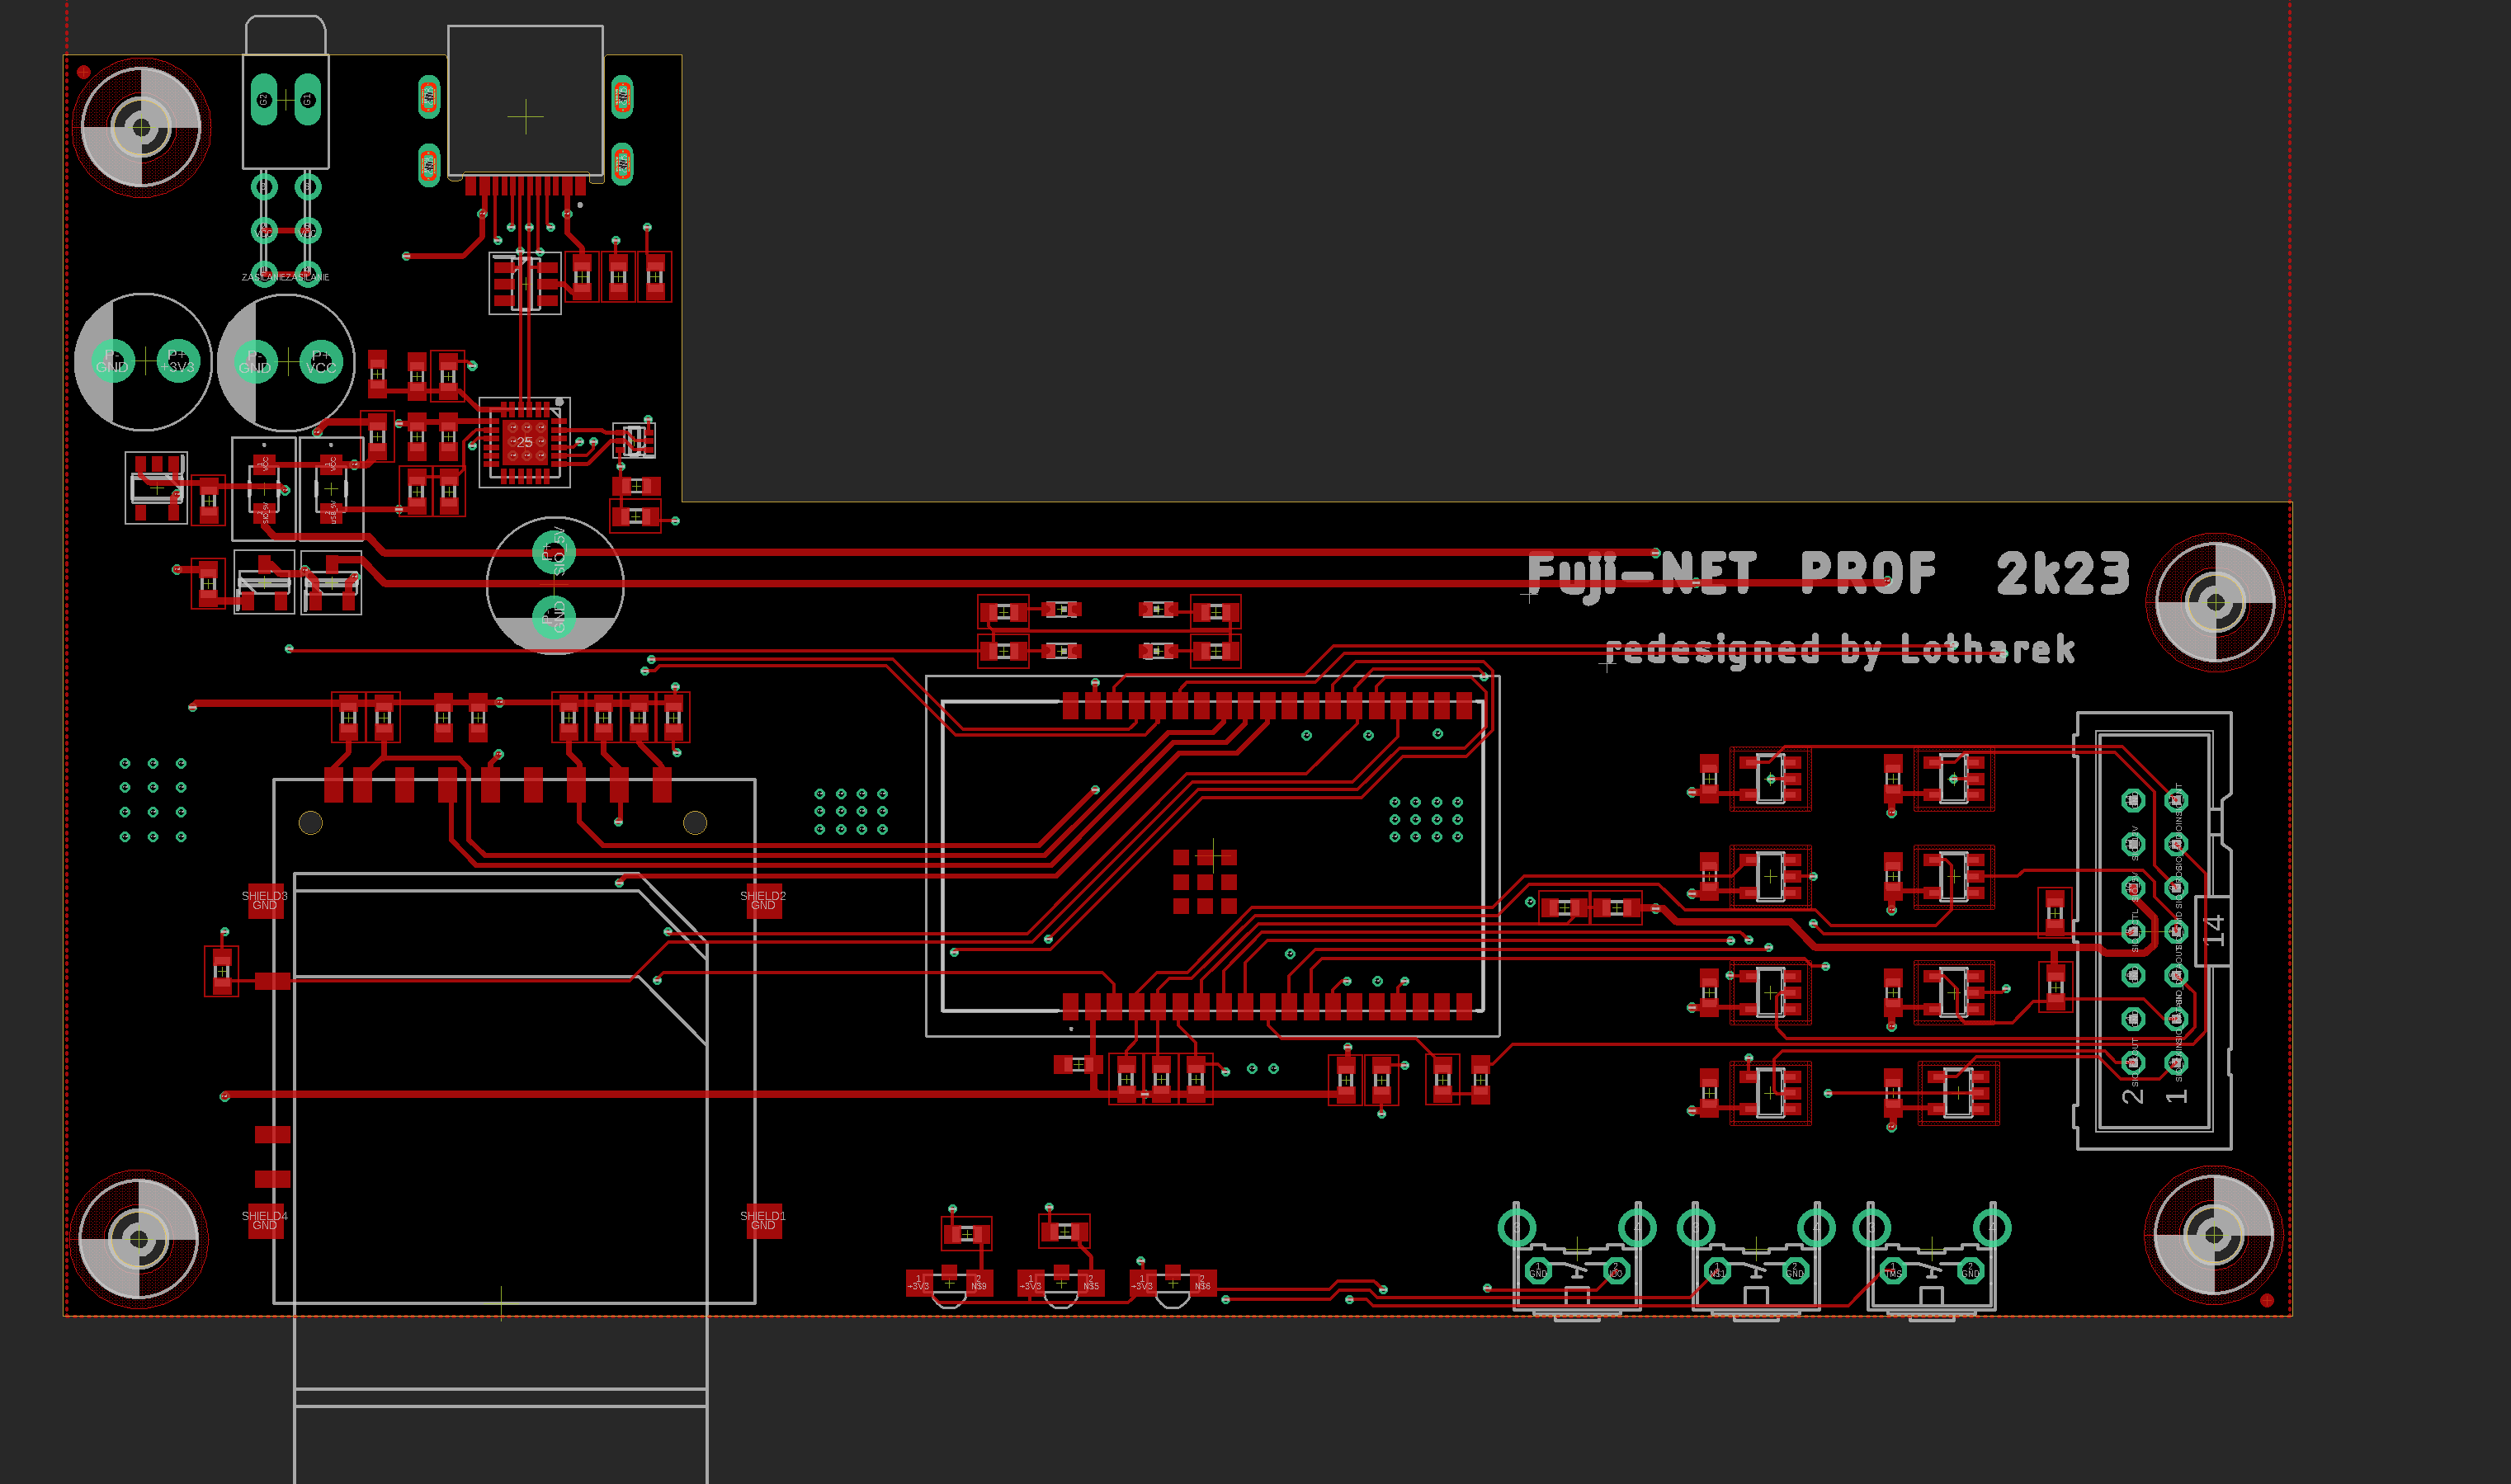Select the P+ +3V3 capacitor pad
Viewport: 2511px width, 1484px height.
pos(178,362)
